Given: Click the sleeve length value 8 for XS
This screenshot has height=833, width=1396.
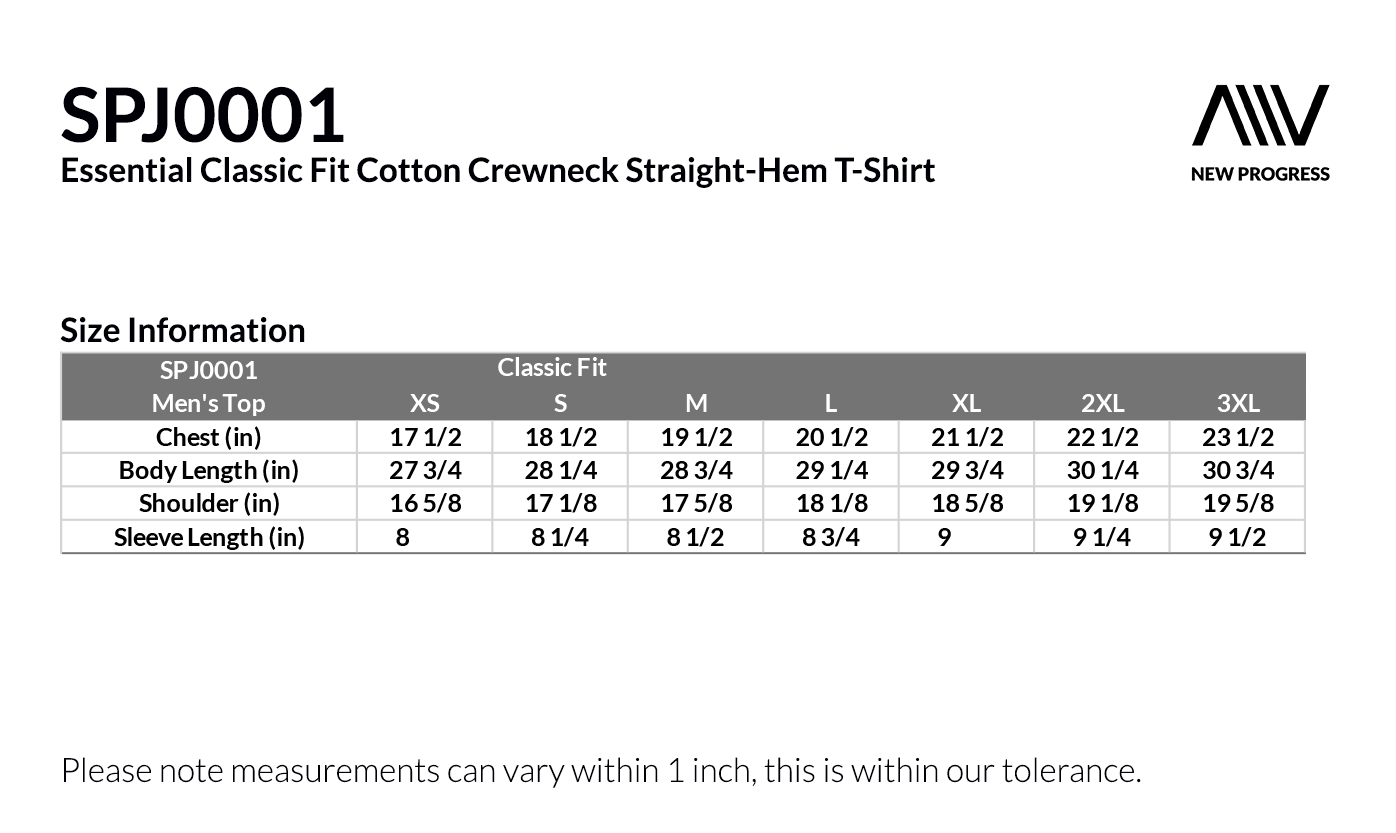Looking at the screenshot, I should point(402,537).
